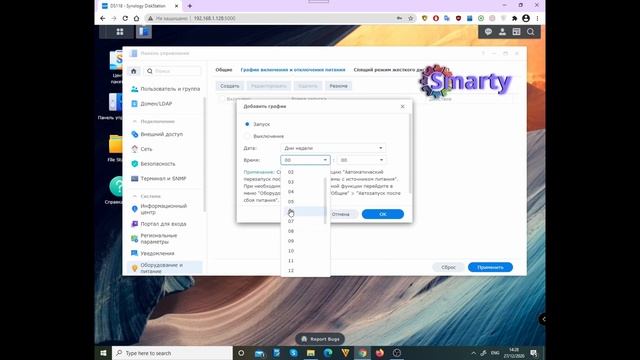This screenshot has width=640, height=360.
Task: Close the Добавить график dialog
Action: tap(402, 107)
